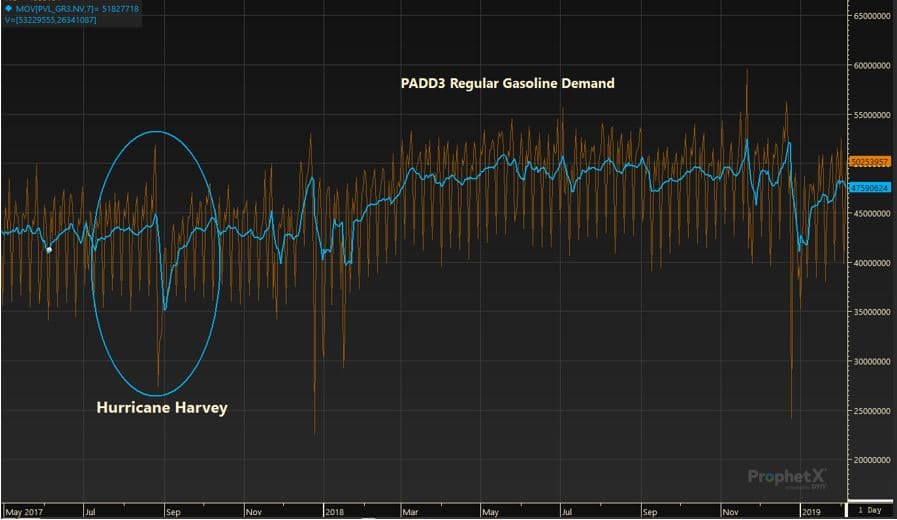Screen dimensions: 897x520
Task: Click the white dot marker on the blue line
Action: tap(49, 250)
